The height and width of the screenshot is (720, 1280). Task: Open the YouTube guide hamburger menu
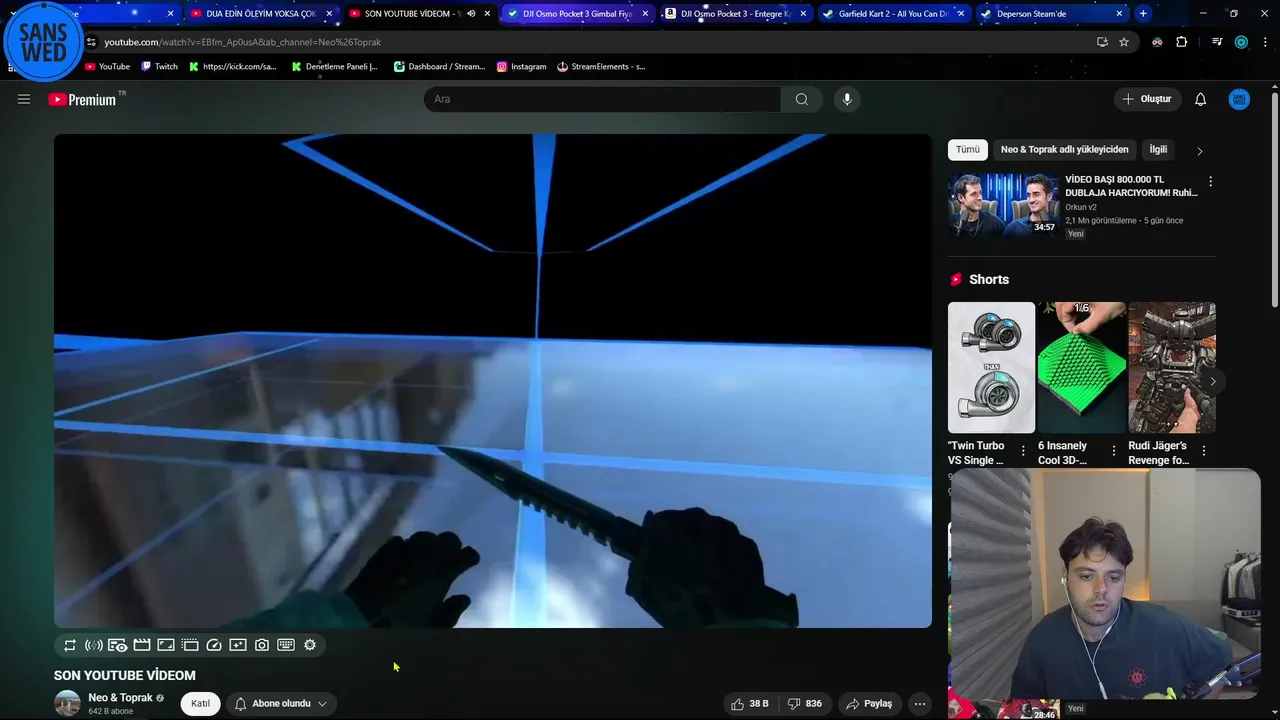tap(24, 99)
